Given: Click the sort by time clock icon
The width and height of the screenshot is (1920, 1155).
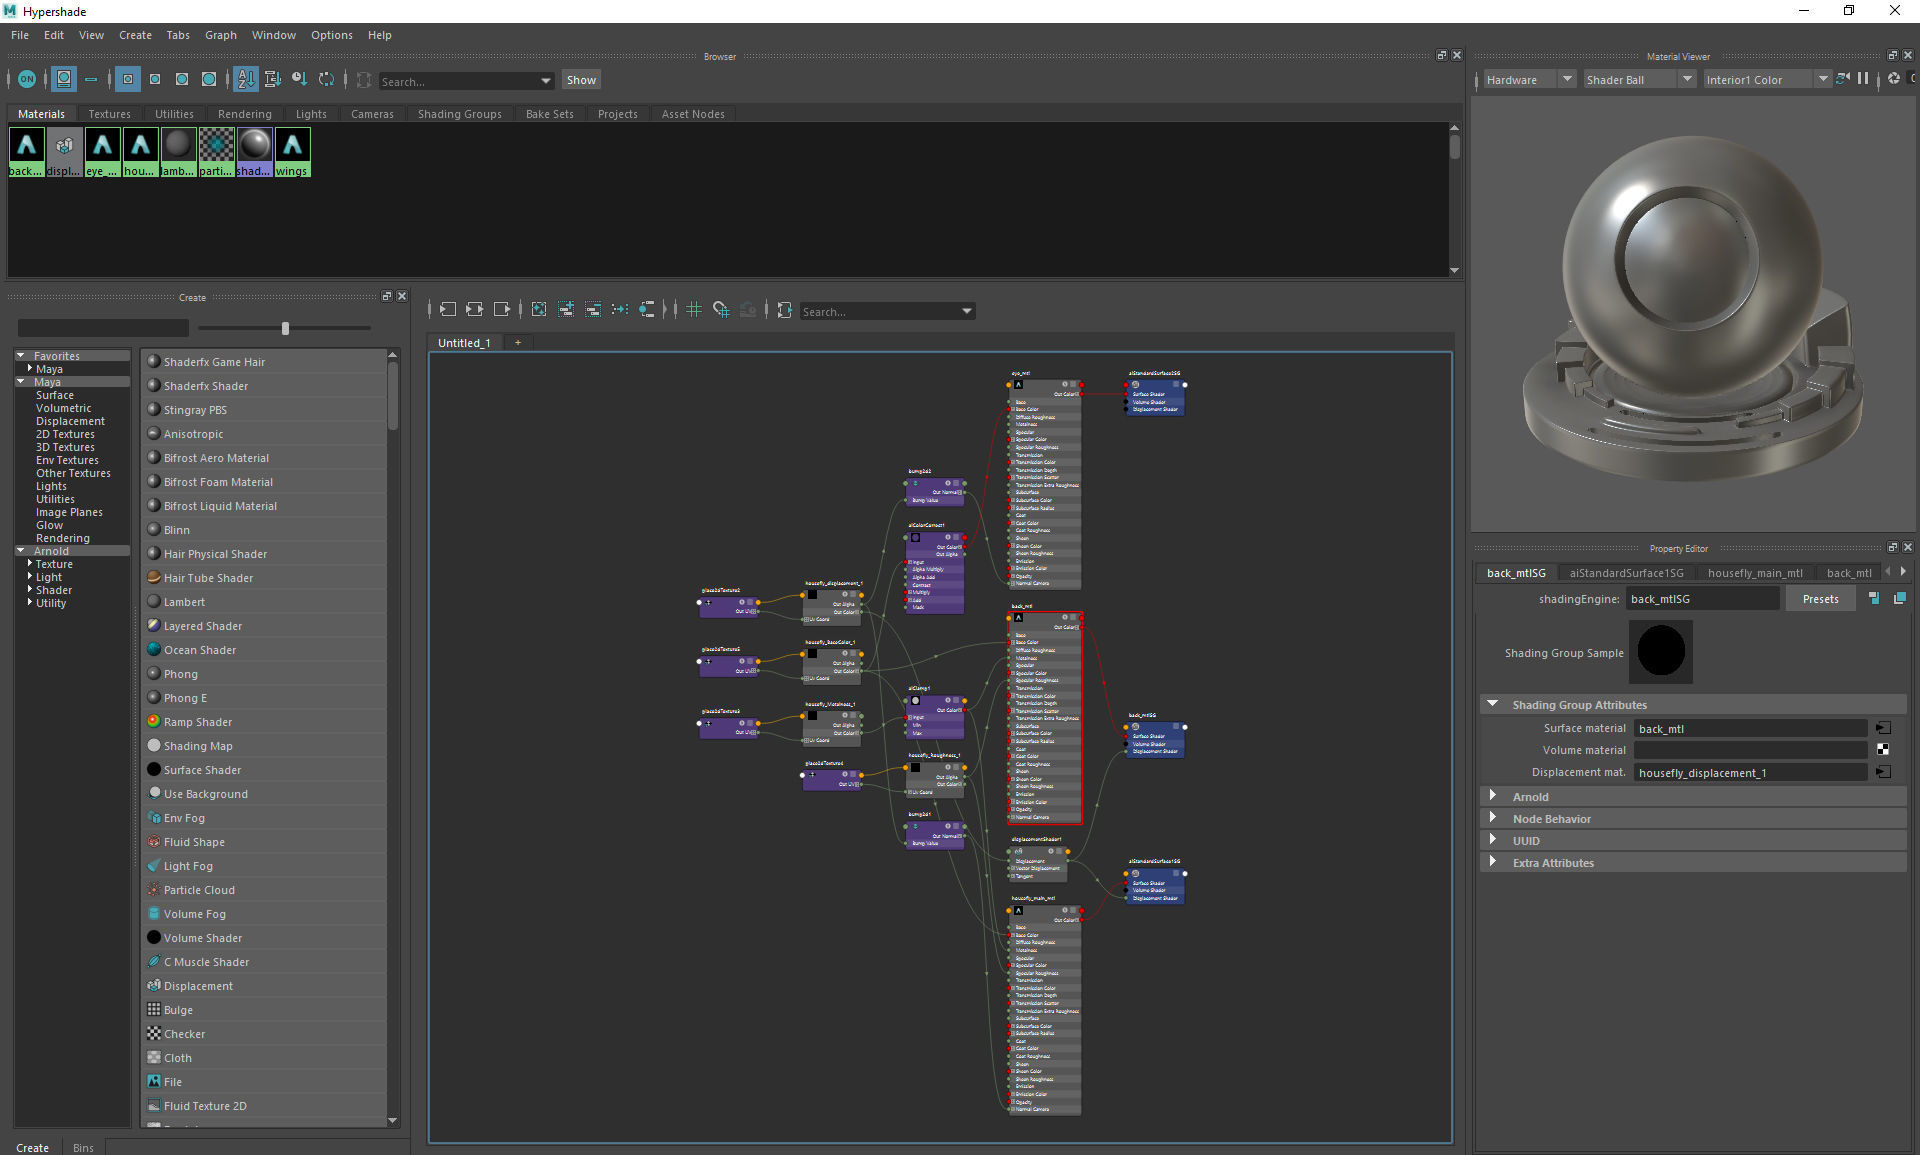Looking at the screenshot, I should (x=299, y=79).
